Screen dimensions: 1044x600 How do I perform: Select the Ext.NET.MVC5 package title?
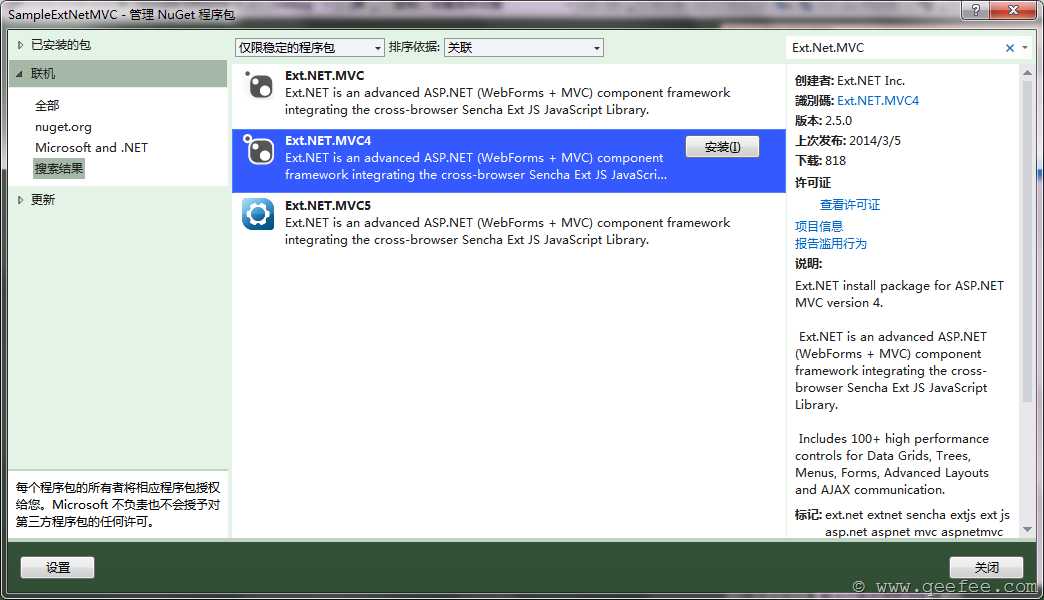[x=328, y=205]
